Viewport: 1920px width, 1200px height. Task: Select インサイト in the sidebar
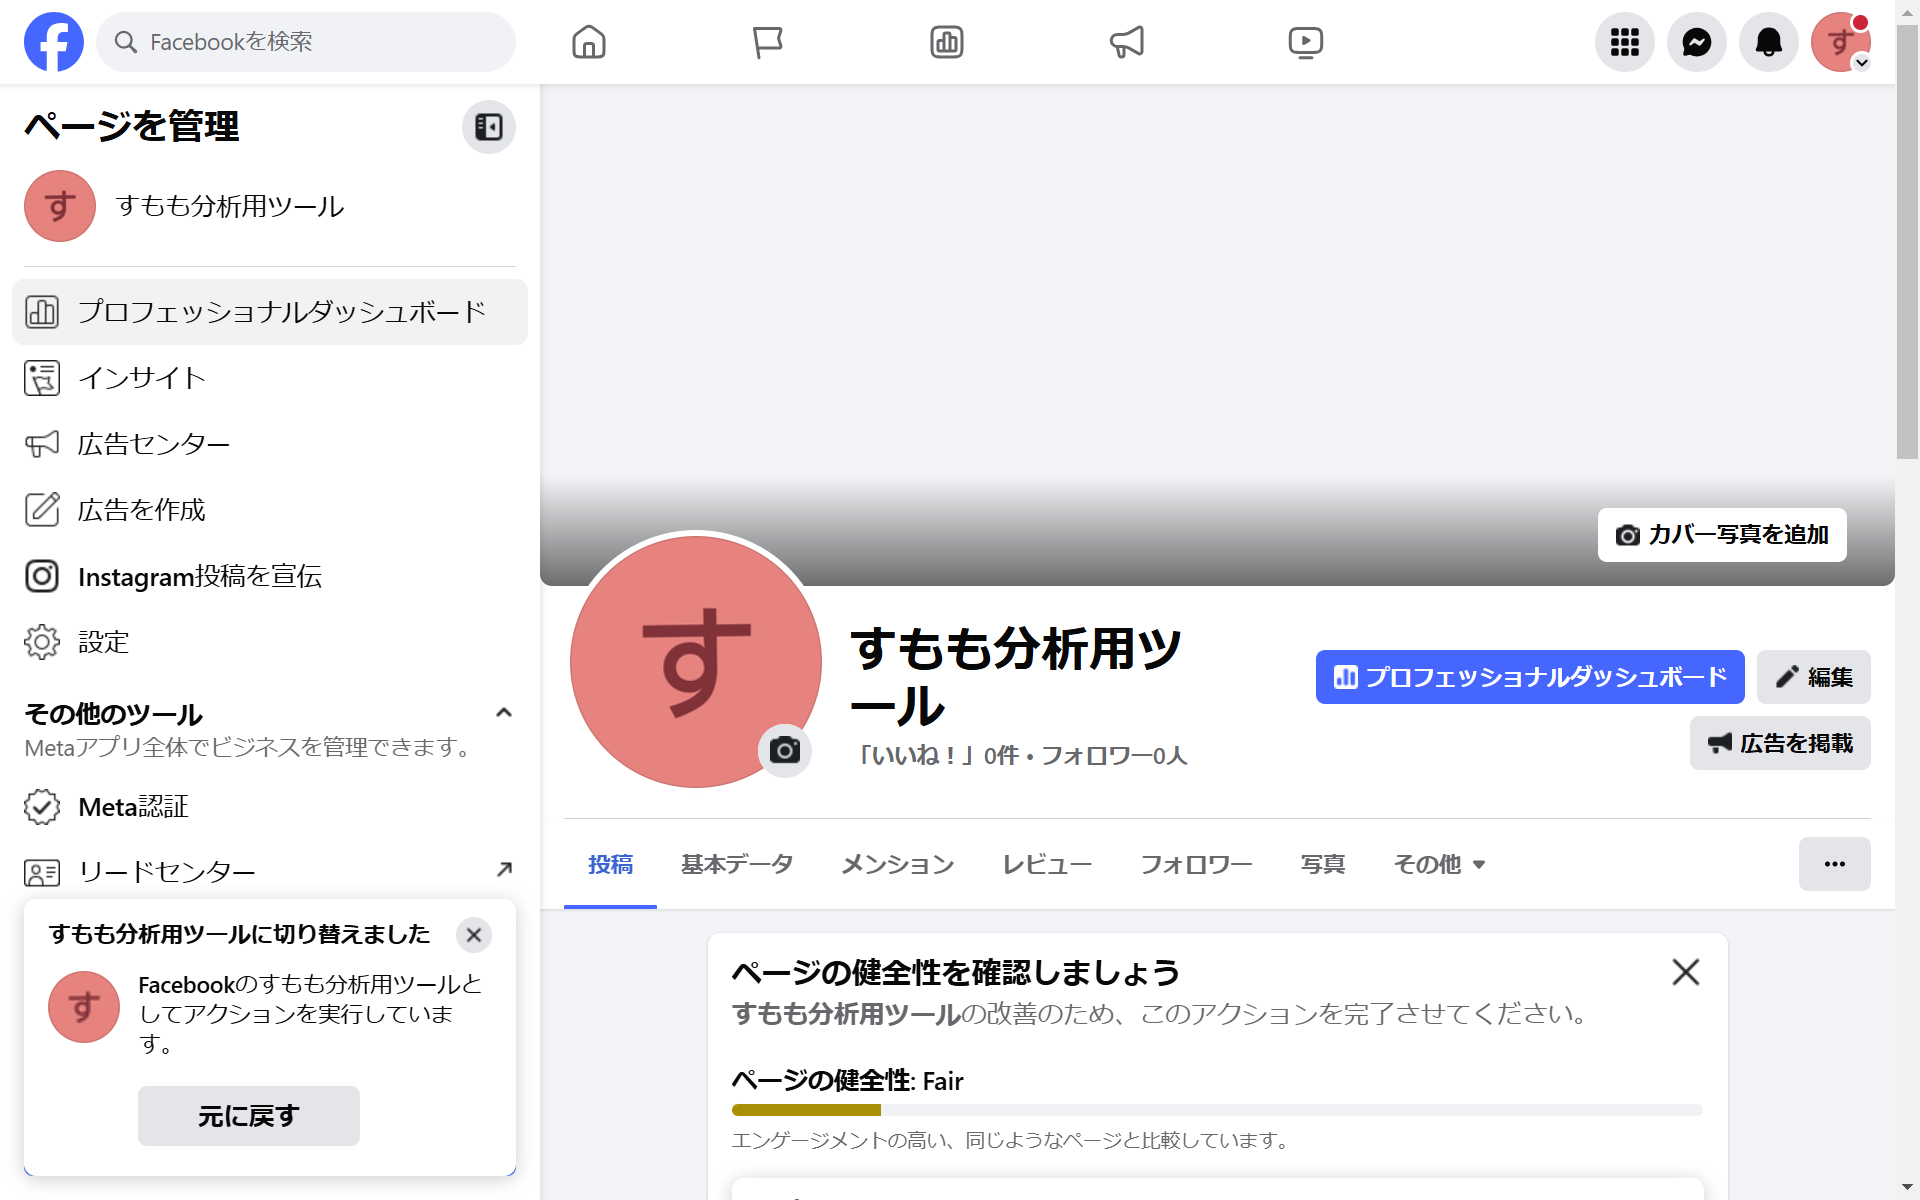[142, 378]
